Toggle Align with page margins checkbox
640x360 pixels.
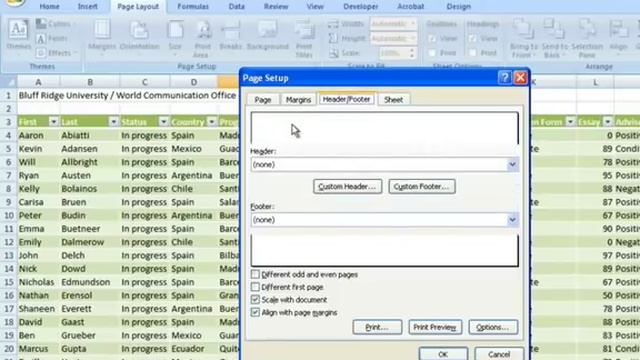(255, 312)
